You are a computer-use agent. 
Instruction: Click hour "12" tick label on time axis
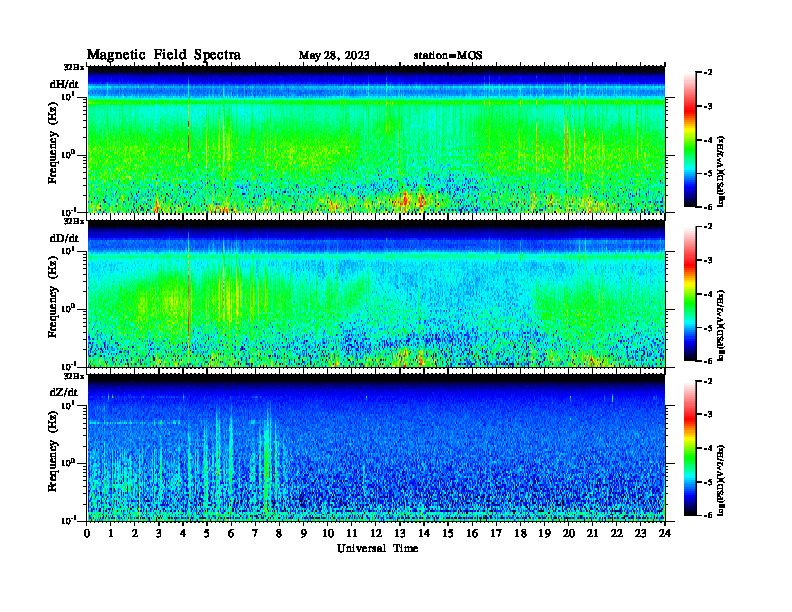tap(376, 534)
